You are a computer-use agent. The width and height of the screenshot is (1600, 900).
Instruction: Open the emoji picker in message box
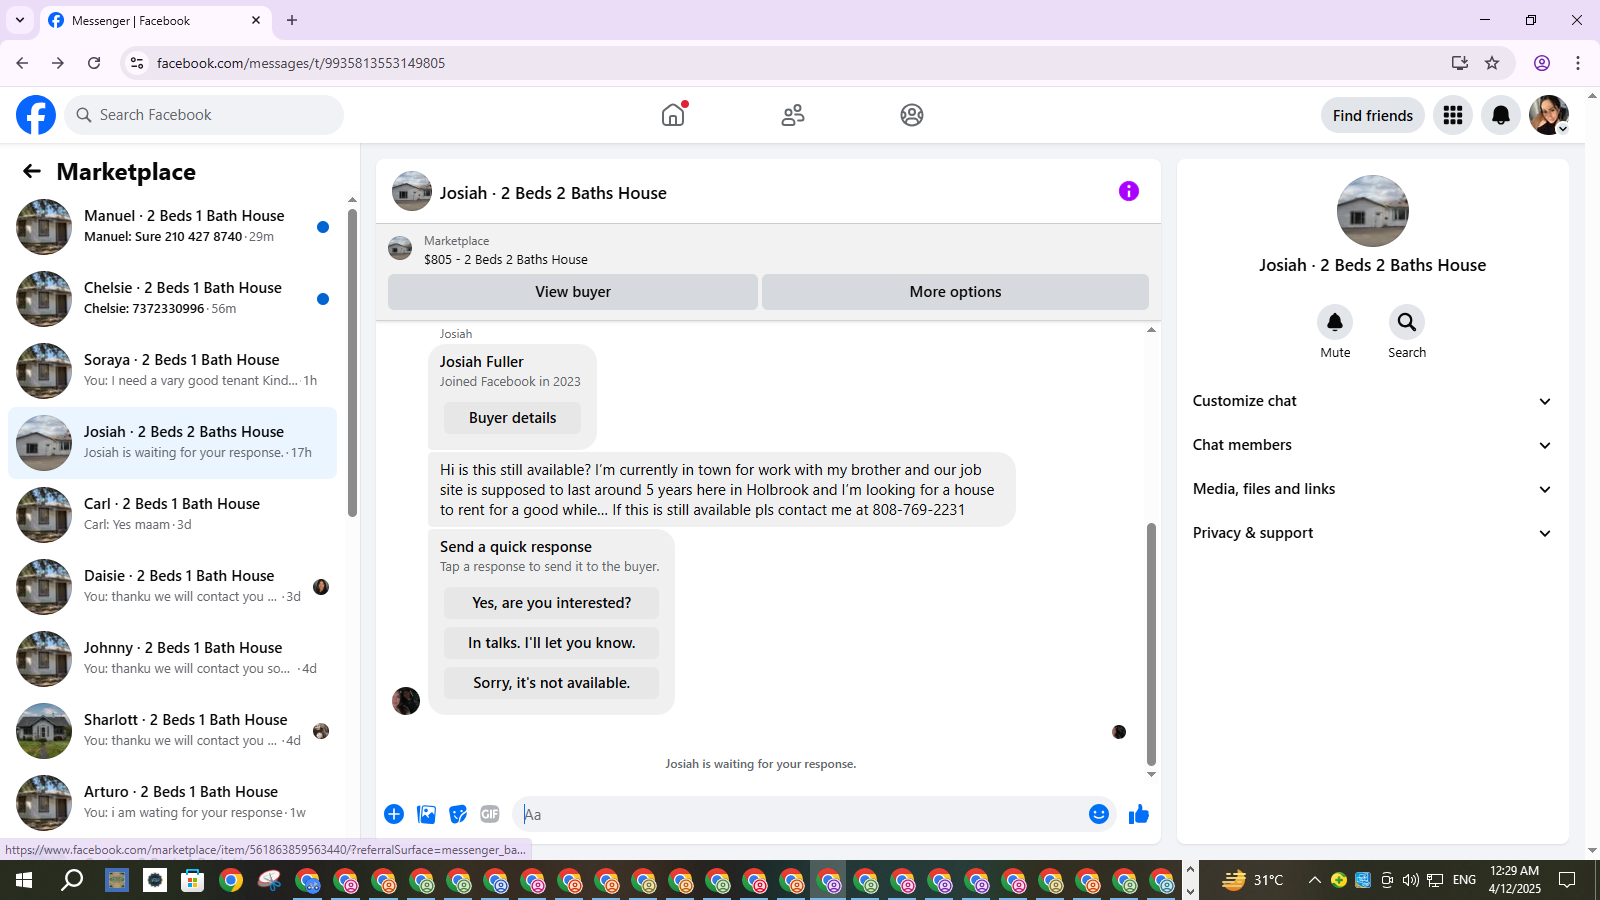1099,814
